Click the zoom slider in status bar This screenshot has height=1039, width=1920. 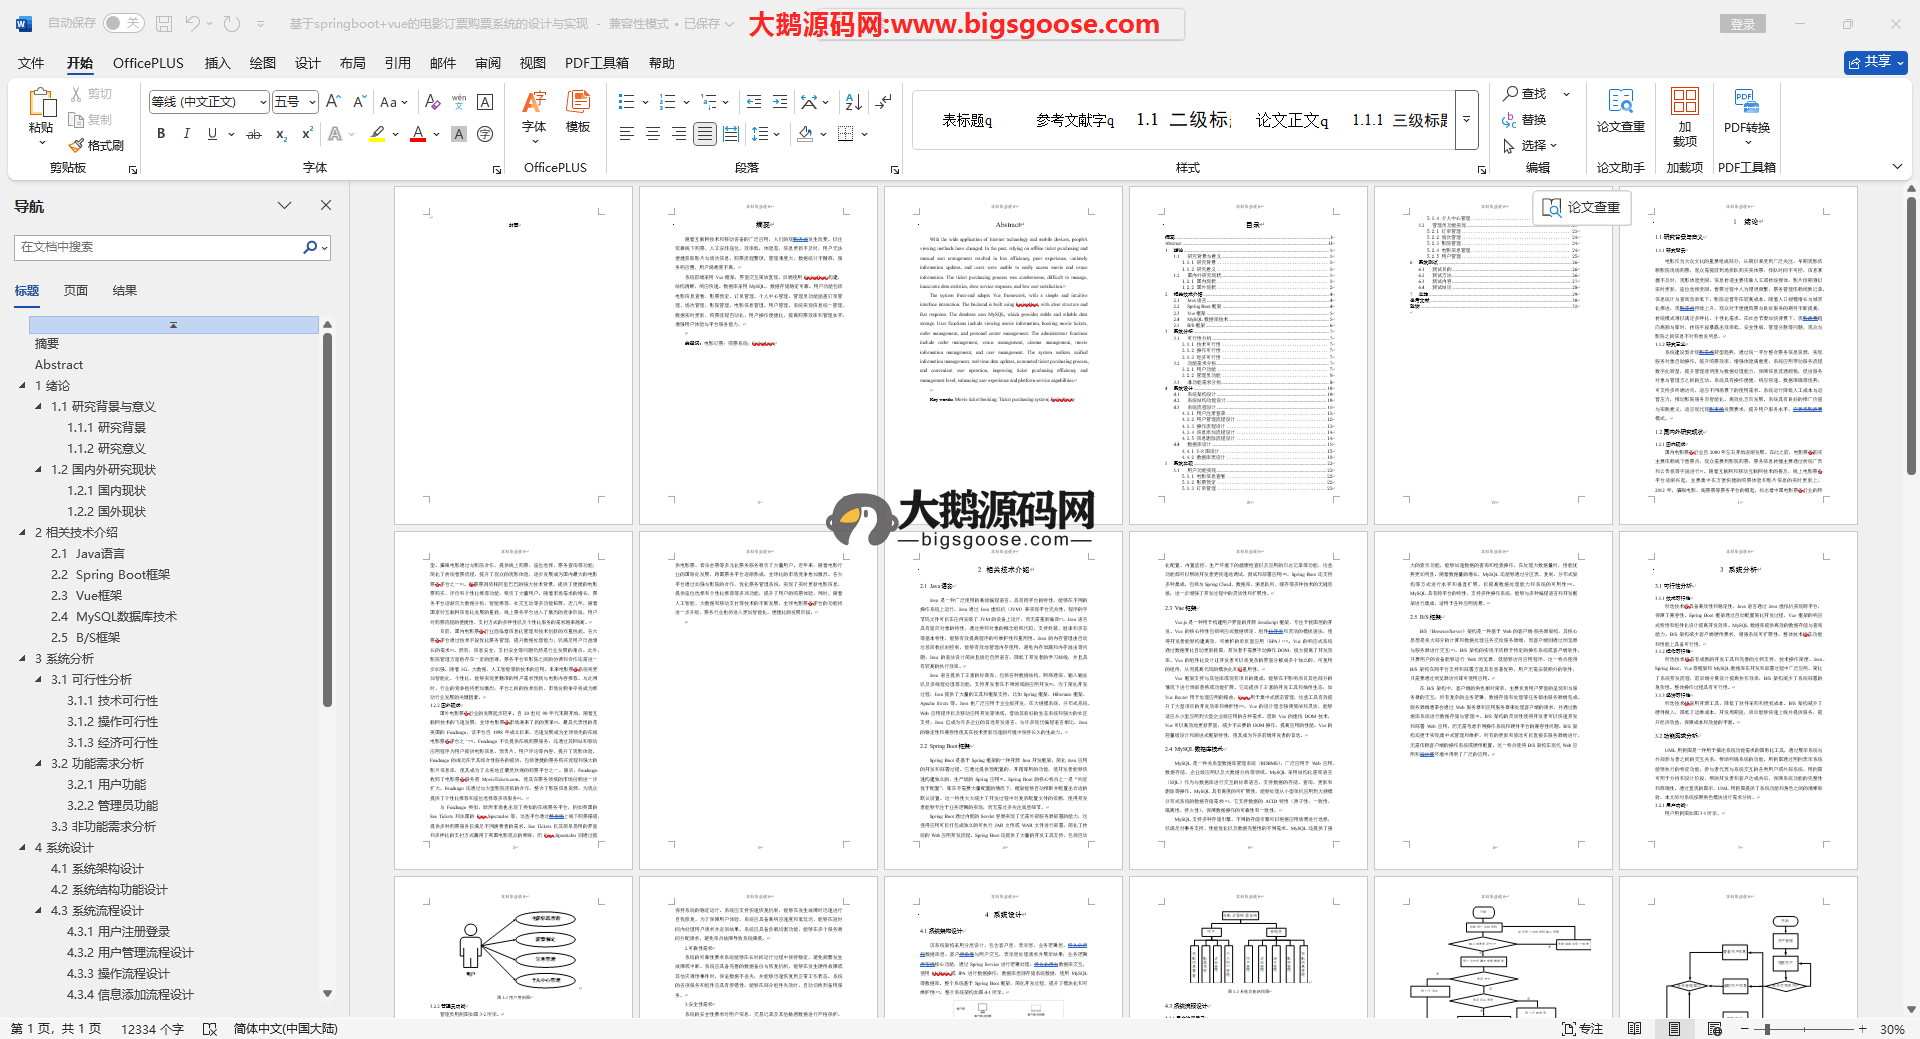tap(1767, 1028)
